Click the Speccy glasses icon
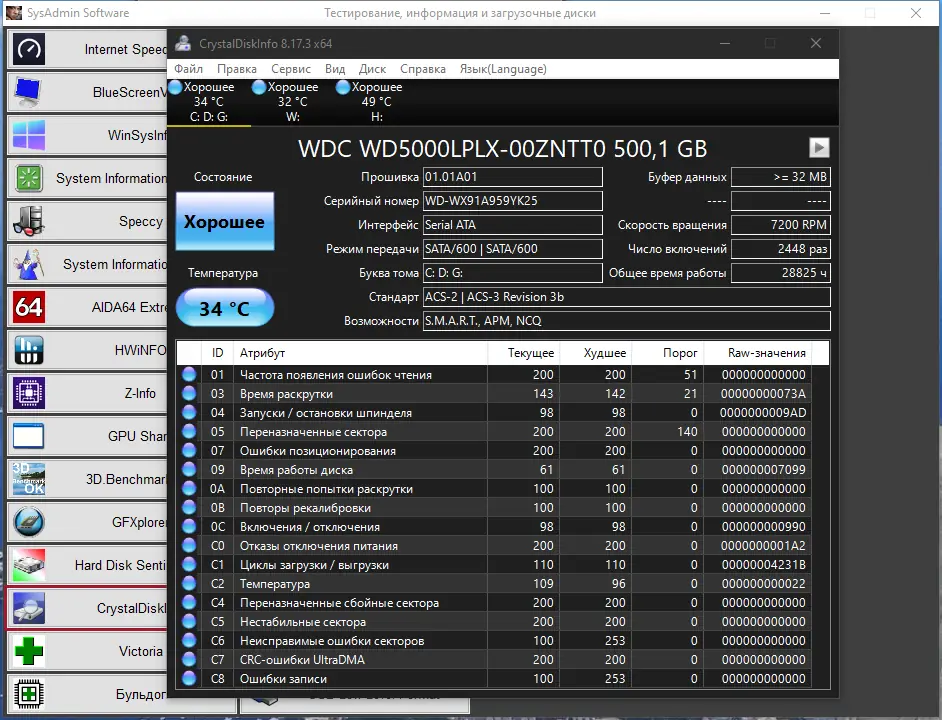 tap(28, 221)
